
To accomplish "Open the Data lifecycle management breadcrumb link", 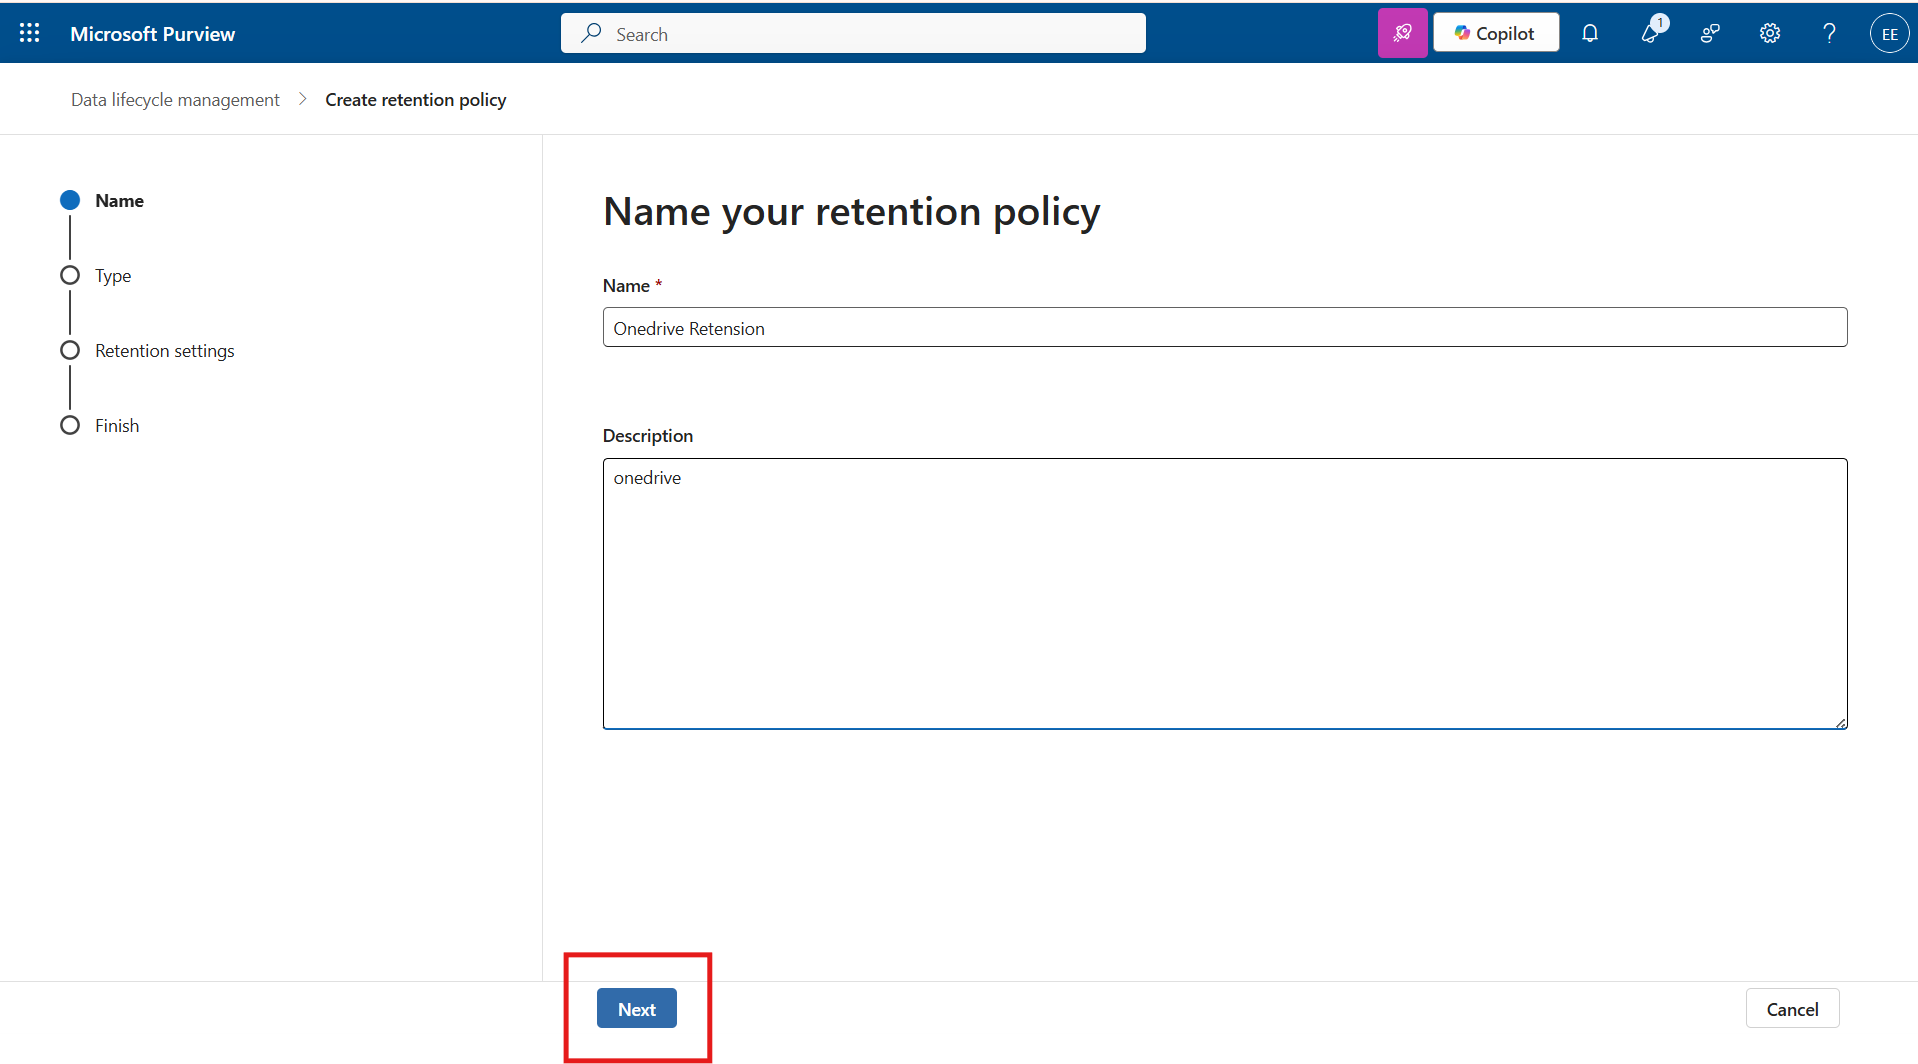I will (x=174, y=99).
